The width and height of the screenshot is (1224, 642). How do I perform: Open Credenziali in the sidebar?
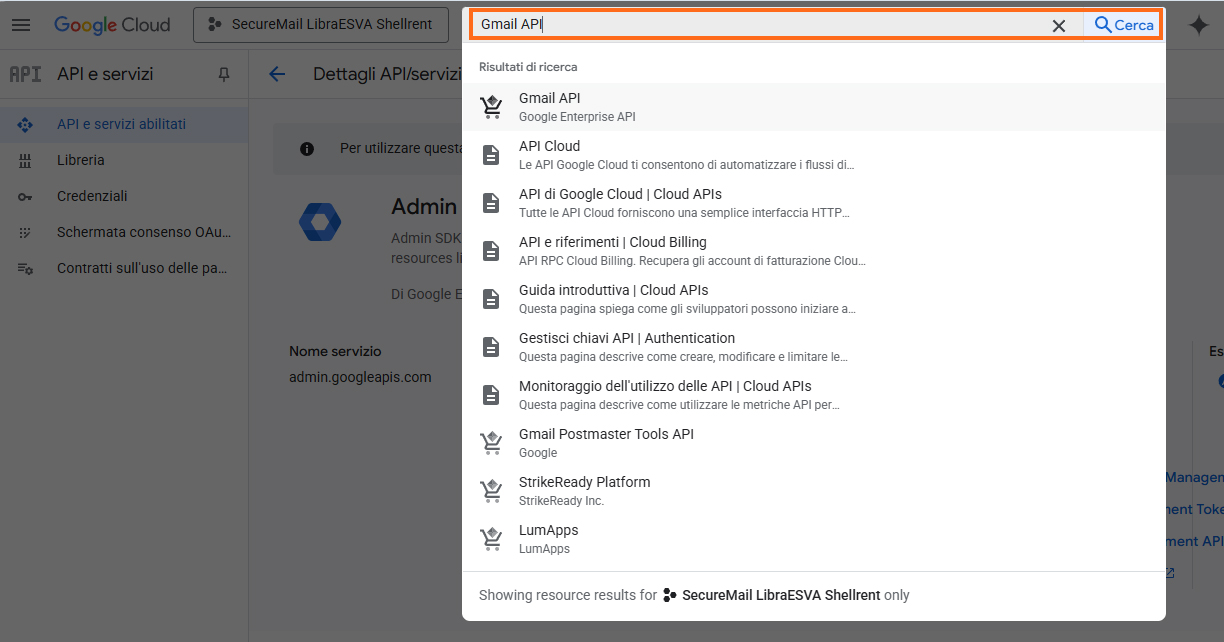point(92,196)
